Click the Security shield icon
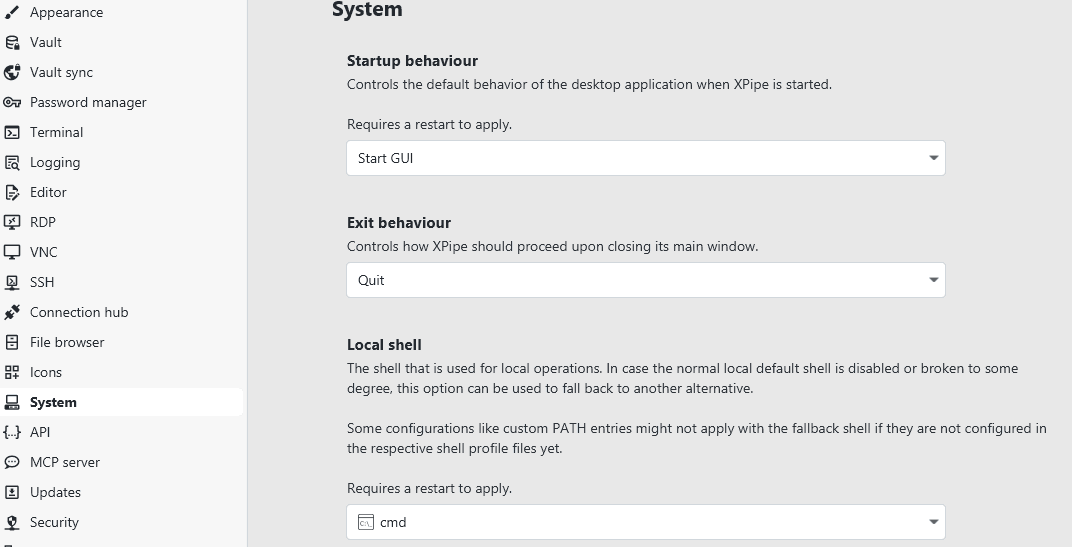Image resolution: width=1072 pixels, height=547 pixels. pyautogui.click(x=12, y=523)
